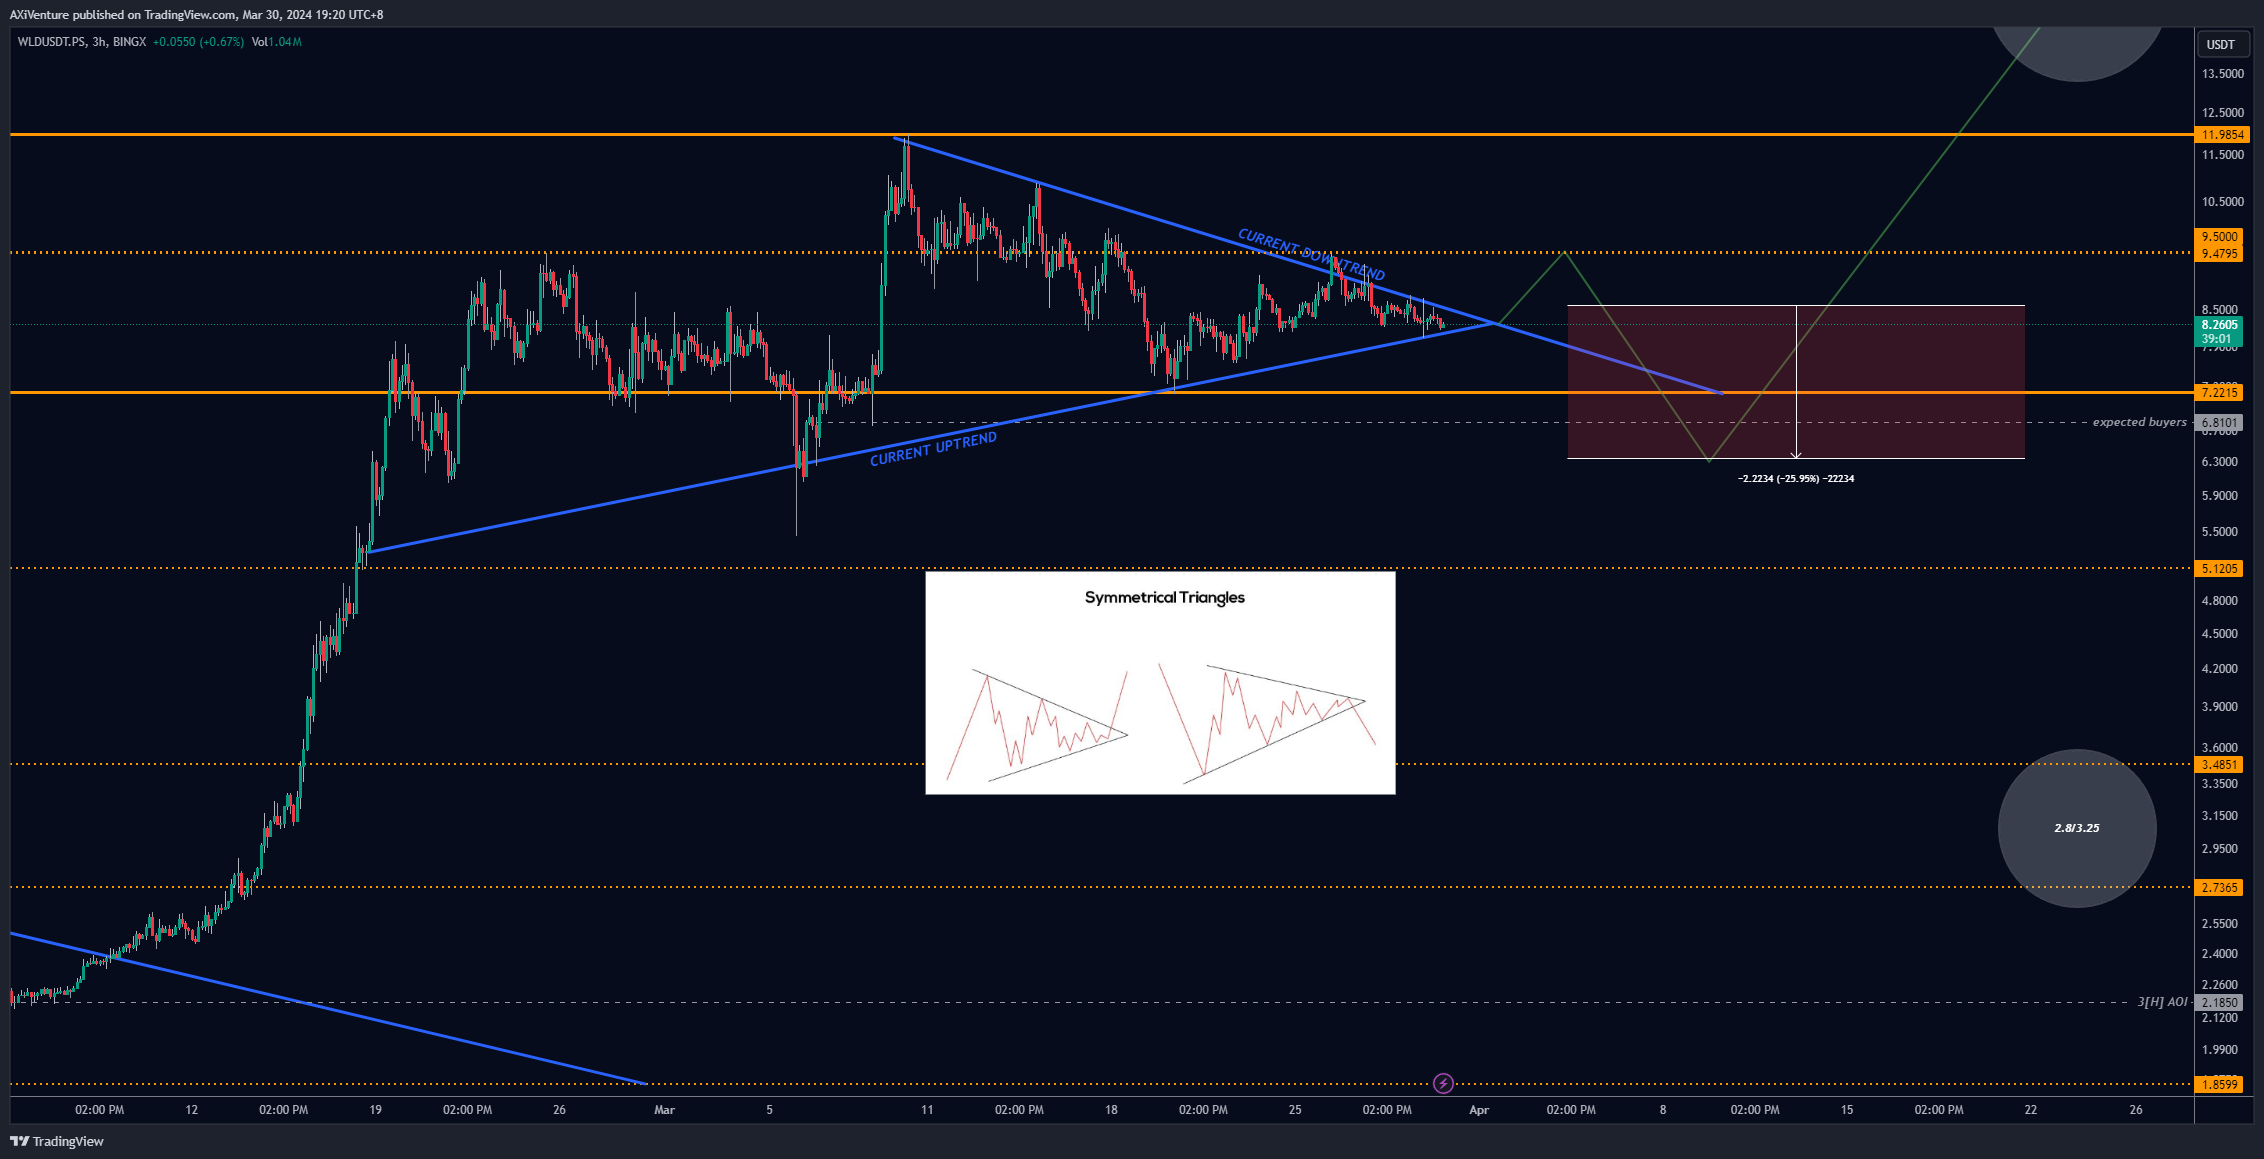2264x1159 pixels.
Task: Click the 3[H] AOI line label
Action: [x=2162, y=1001]
